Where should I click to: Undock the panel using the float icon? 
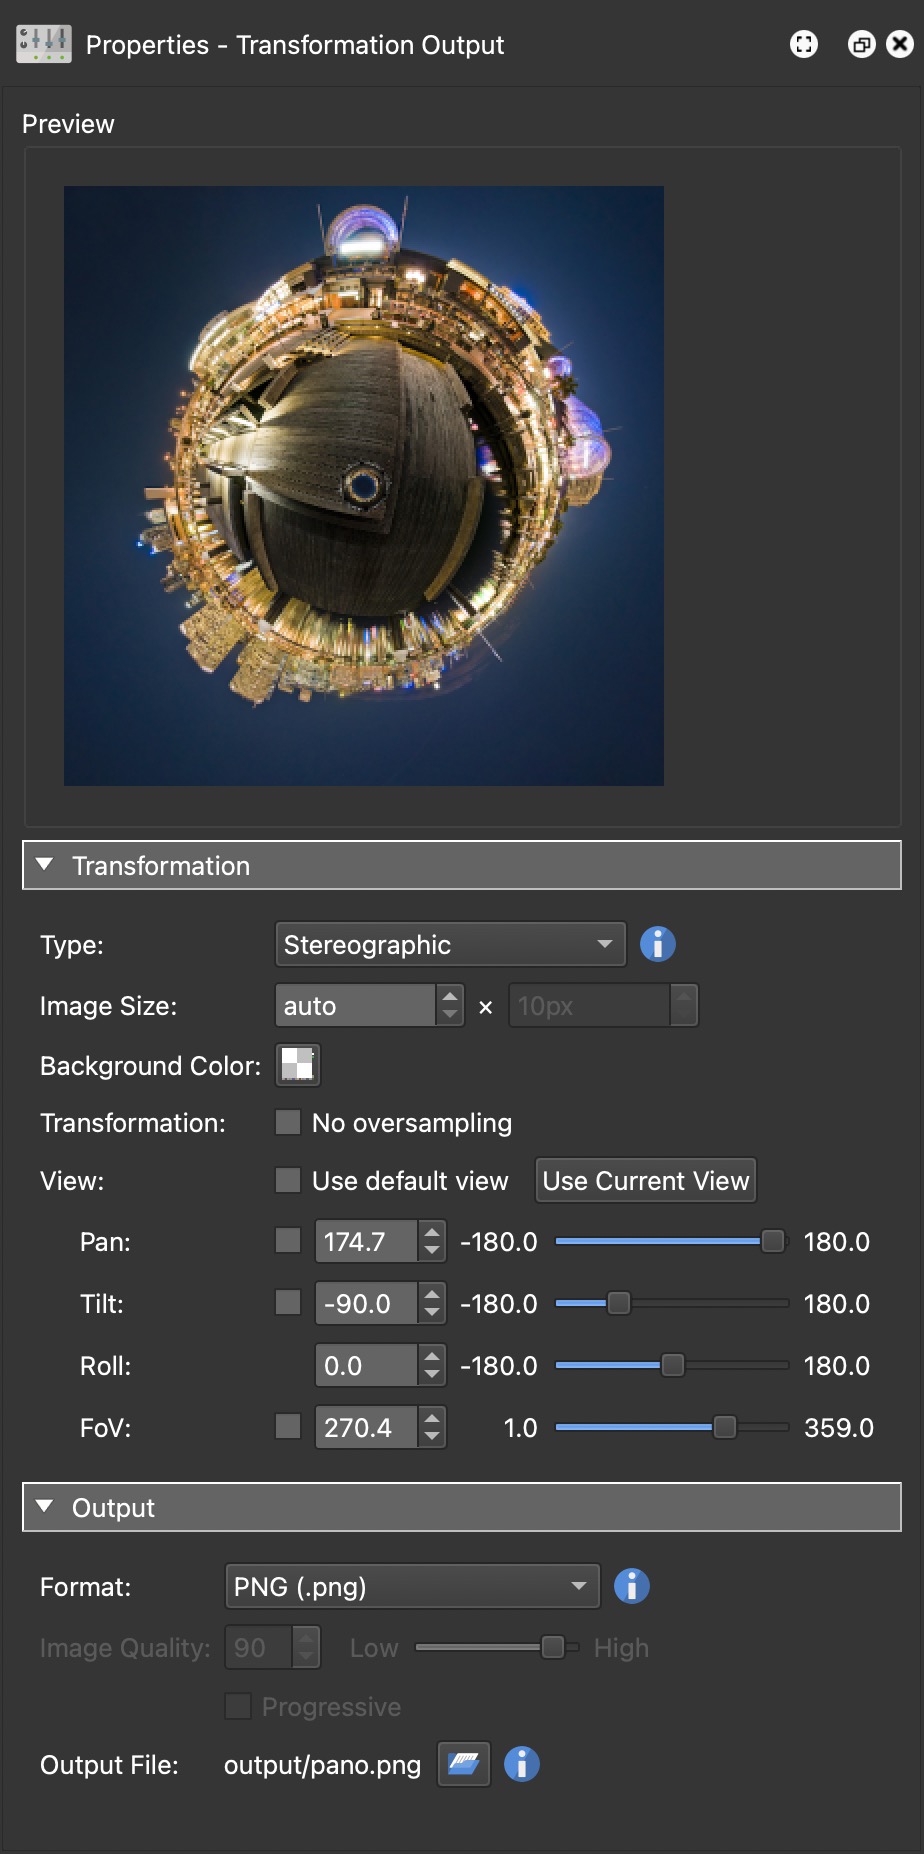click(x=861, y=44)
